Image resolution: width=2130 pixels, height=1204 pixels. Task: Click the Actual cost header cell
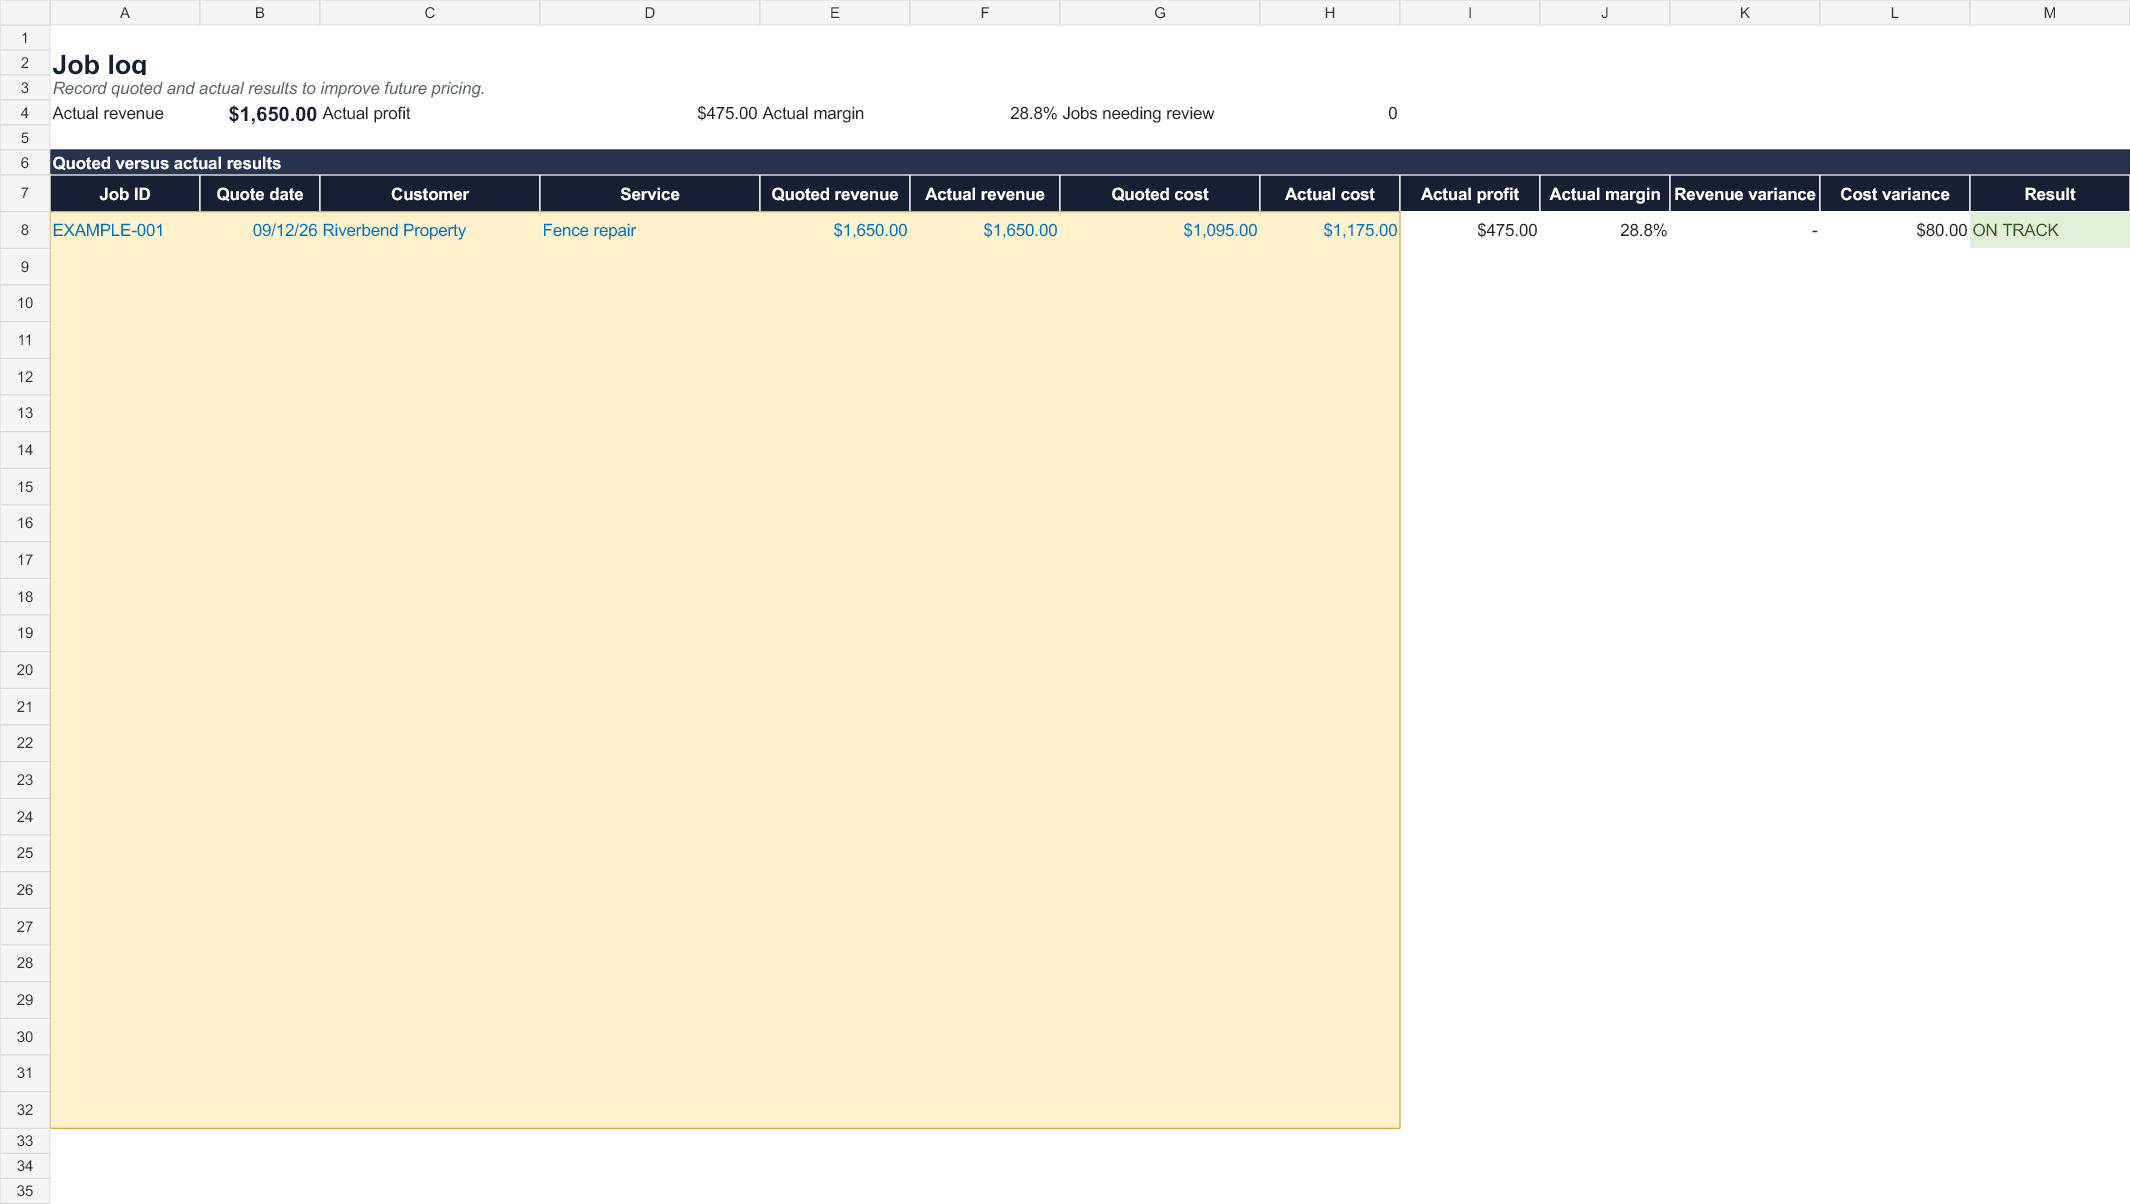pos(1330,194)
